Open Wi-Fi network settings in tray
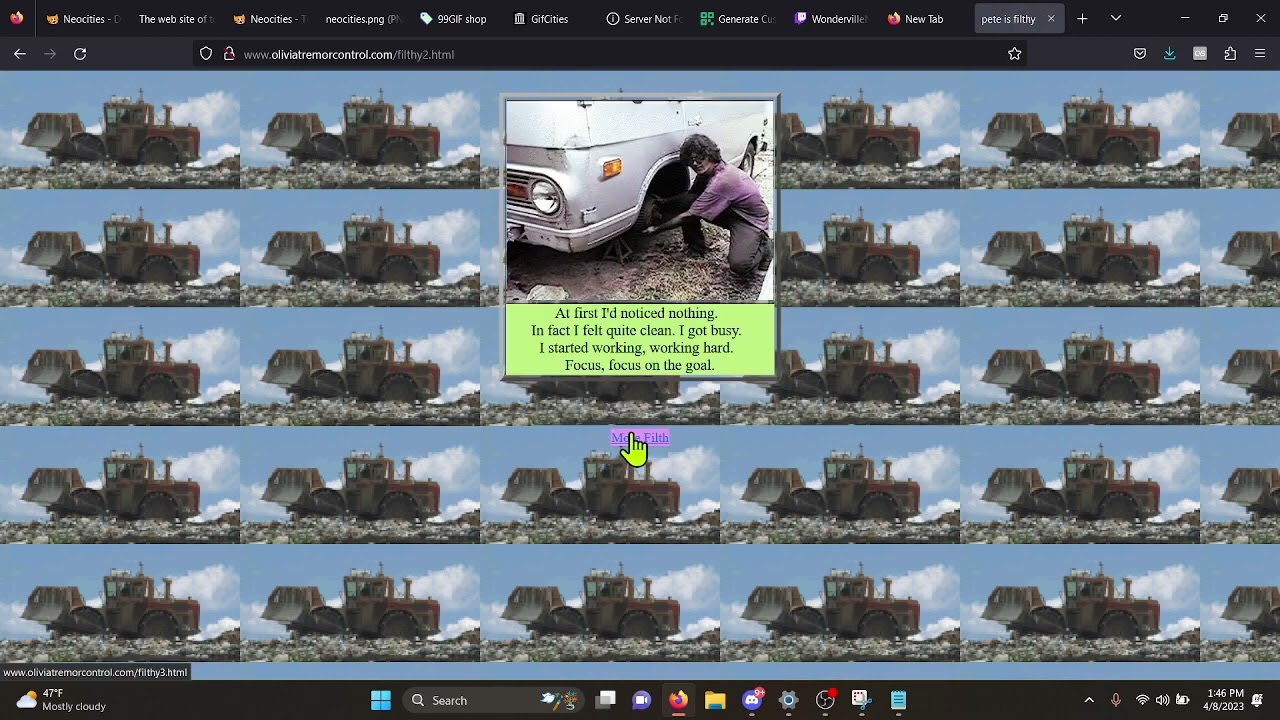 [1142, 700]
